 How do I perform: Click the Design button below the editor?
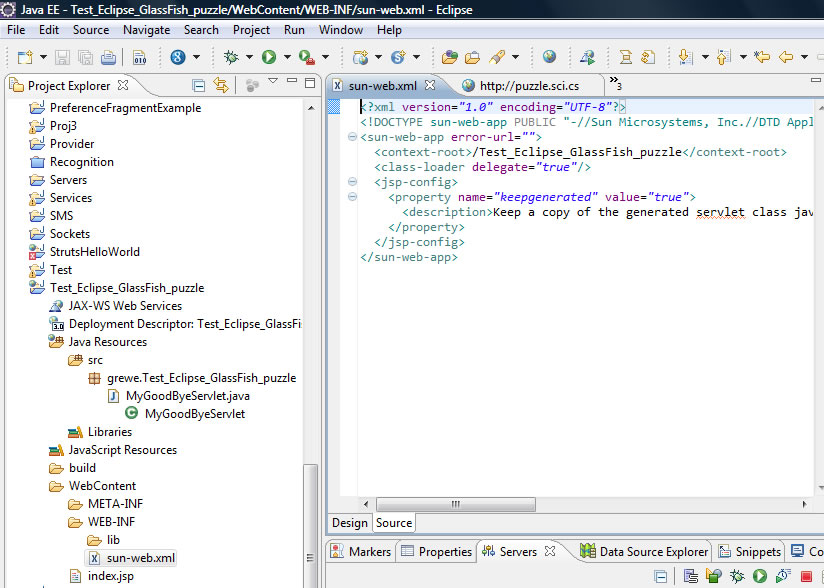(x=349, y=522)
